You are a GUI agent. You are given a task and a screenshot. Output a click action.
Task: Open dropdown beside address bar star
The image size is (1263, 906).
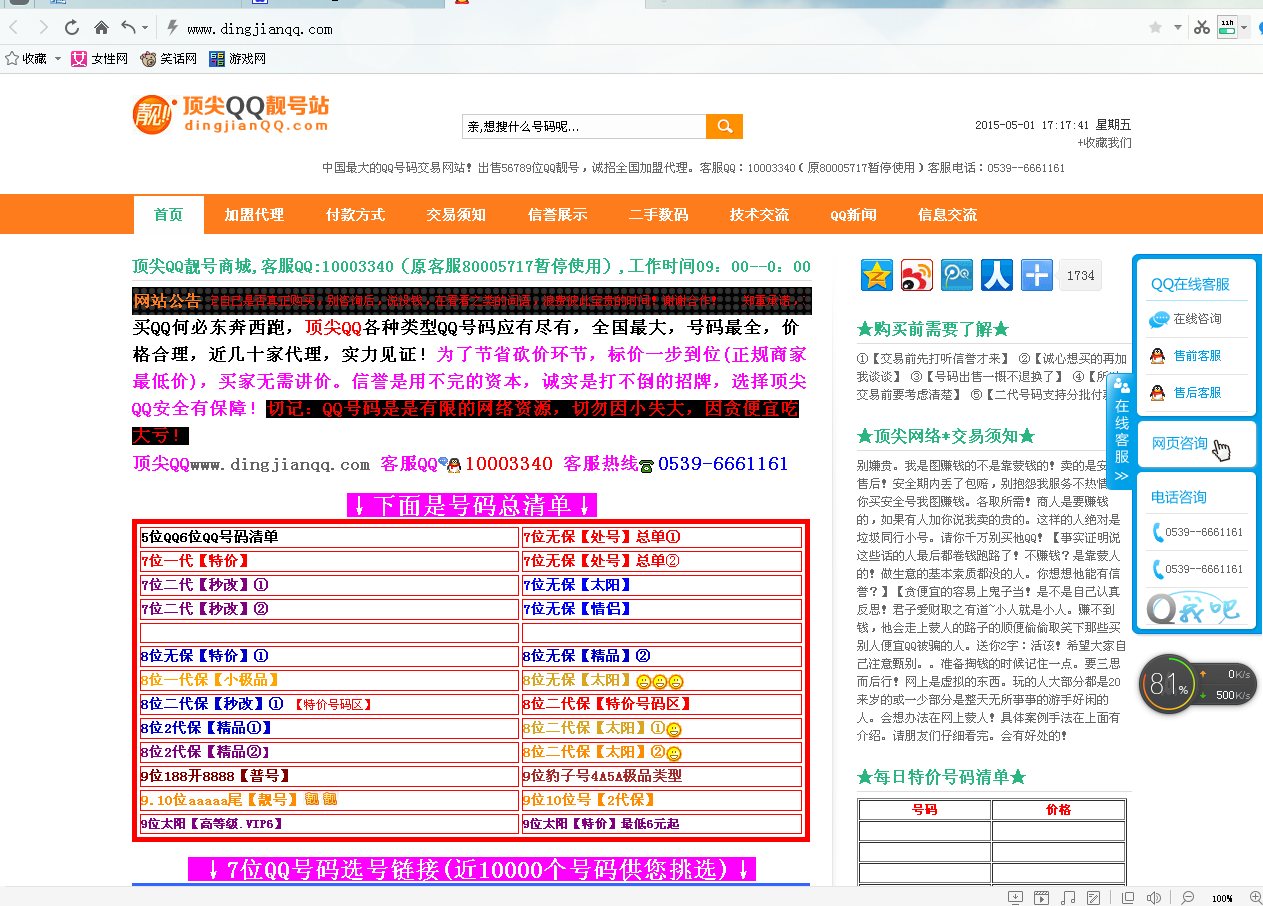[1177, 28]
